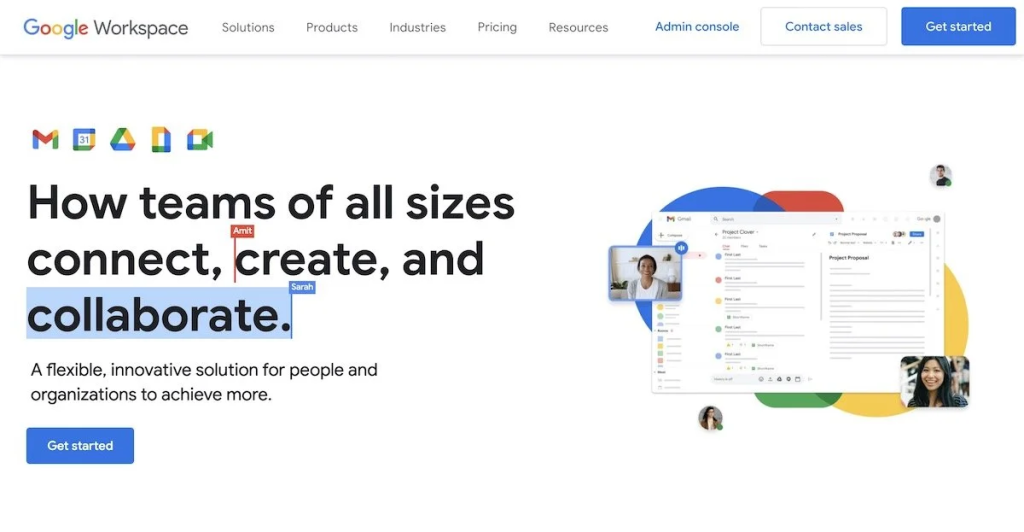
Task: Click Get started below the headline
Action: click(80, 446)
